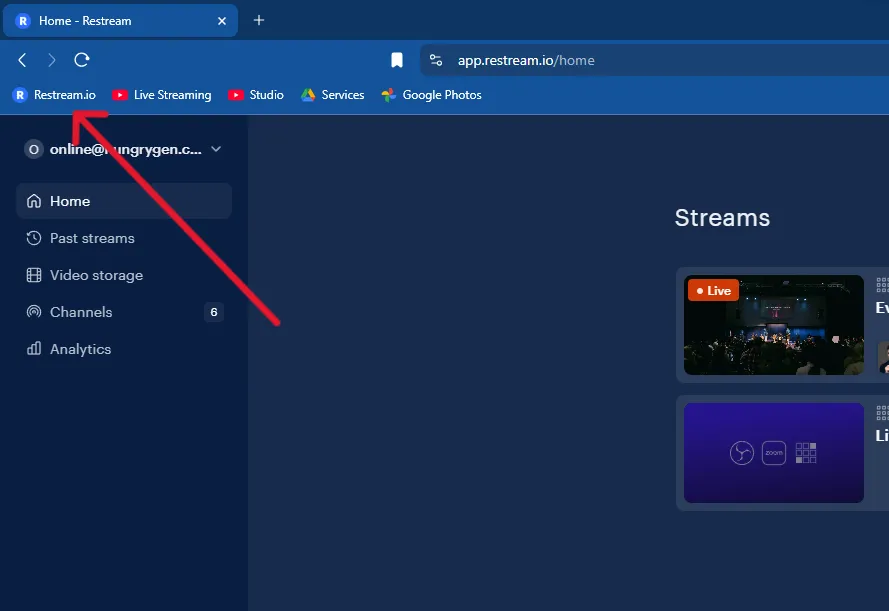Open Past streams in sidebar
This screenshot has height=611, width=889.
92,238
